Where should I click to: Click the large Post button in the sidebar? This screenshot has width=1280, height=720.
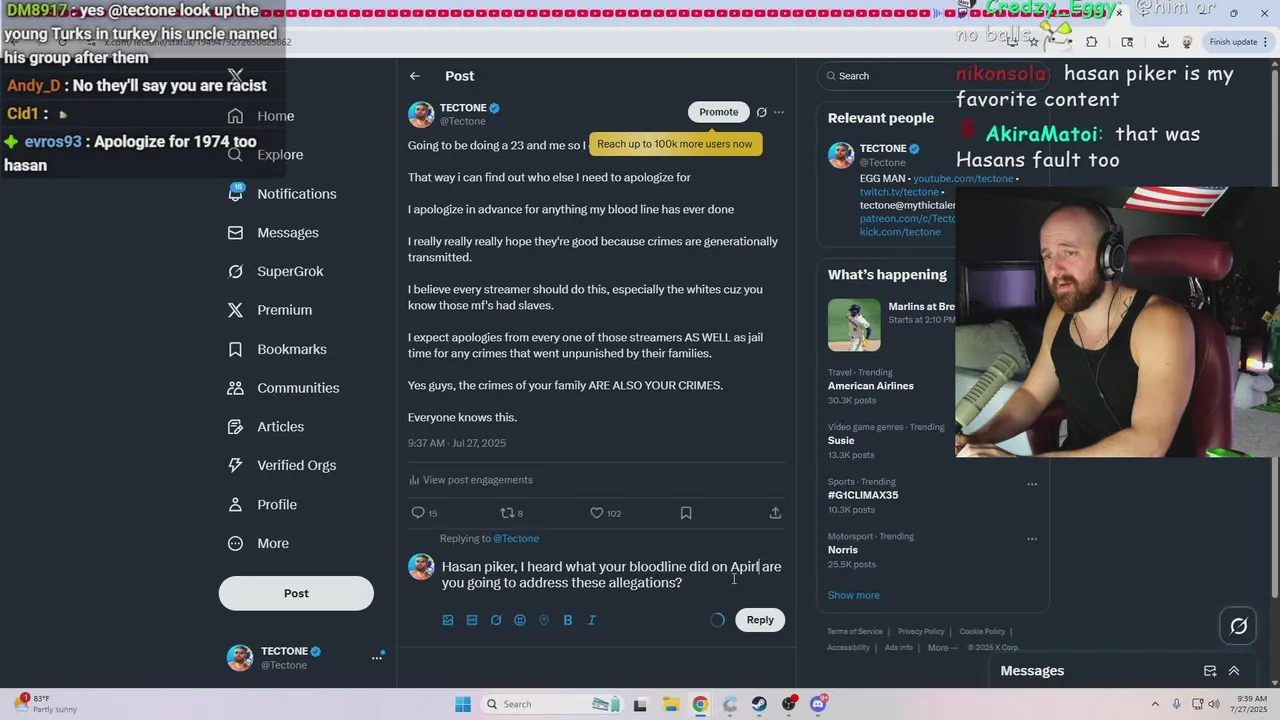tap(296, 593)
